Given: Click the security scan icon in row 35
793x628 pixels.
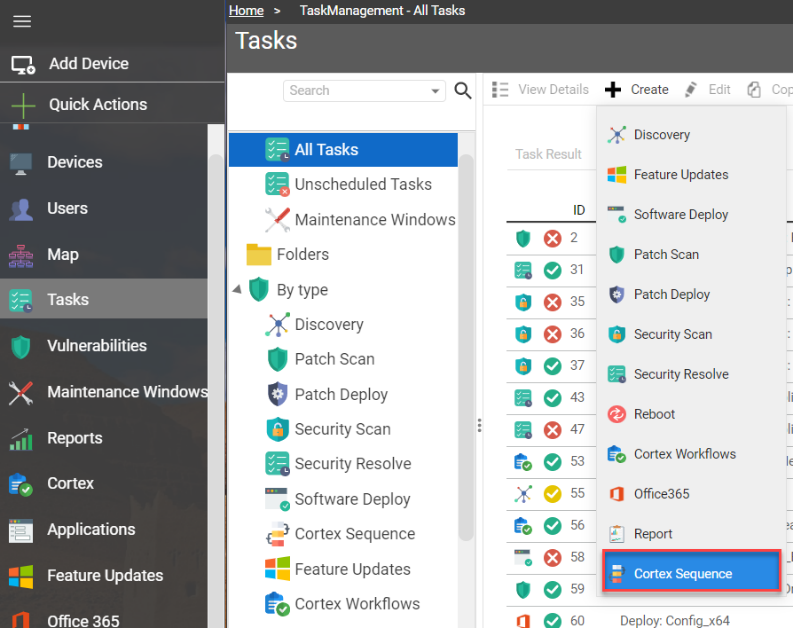Looking at the screenshot, I should click(x=523, y=302).
